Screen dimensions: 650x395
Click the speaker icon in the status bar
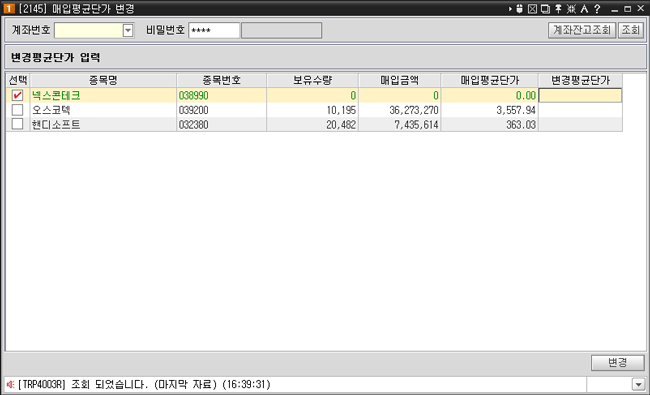pyautogui.click(x=10, y=385)
